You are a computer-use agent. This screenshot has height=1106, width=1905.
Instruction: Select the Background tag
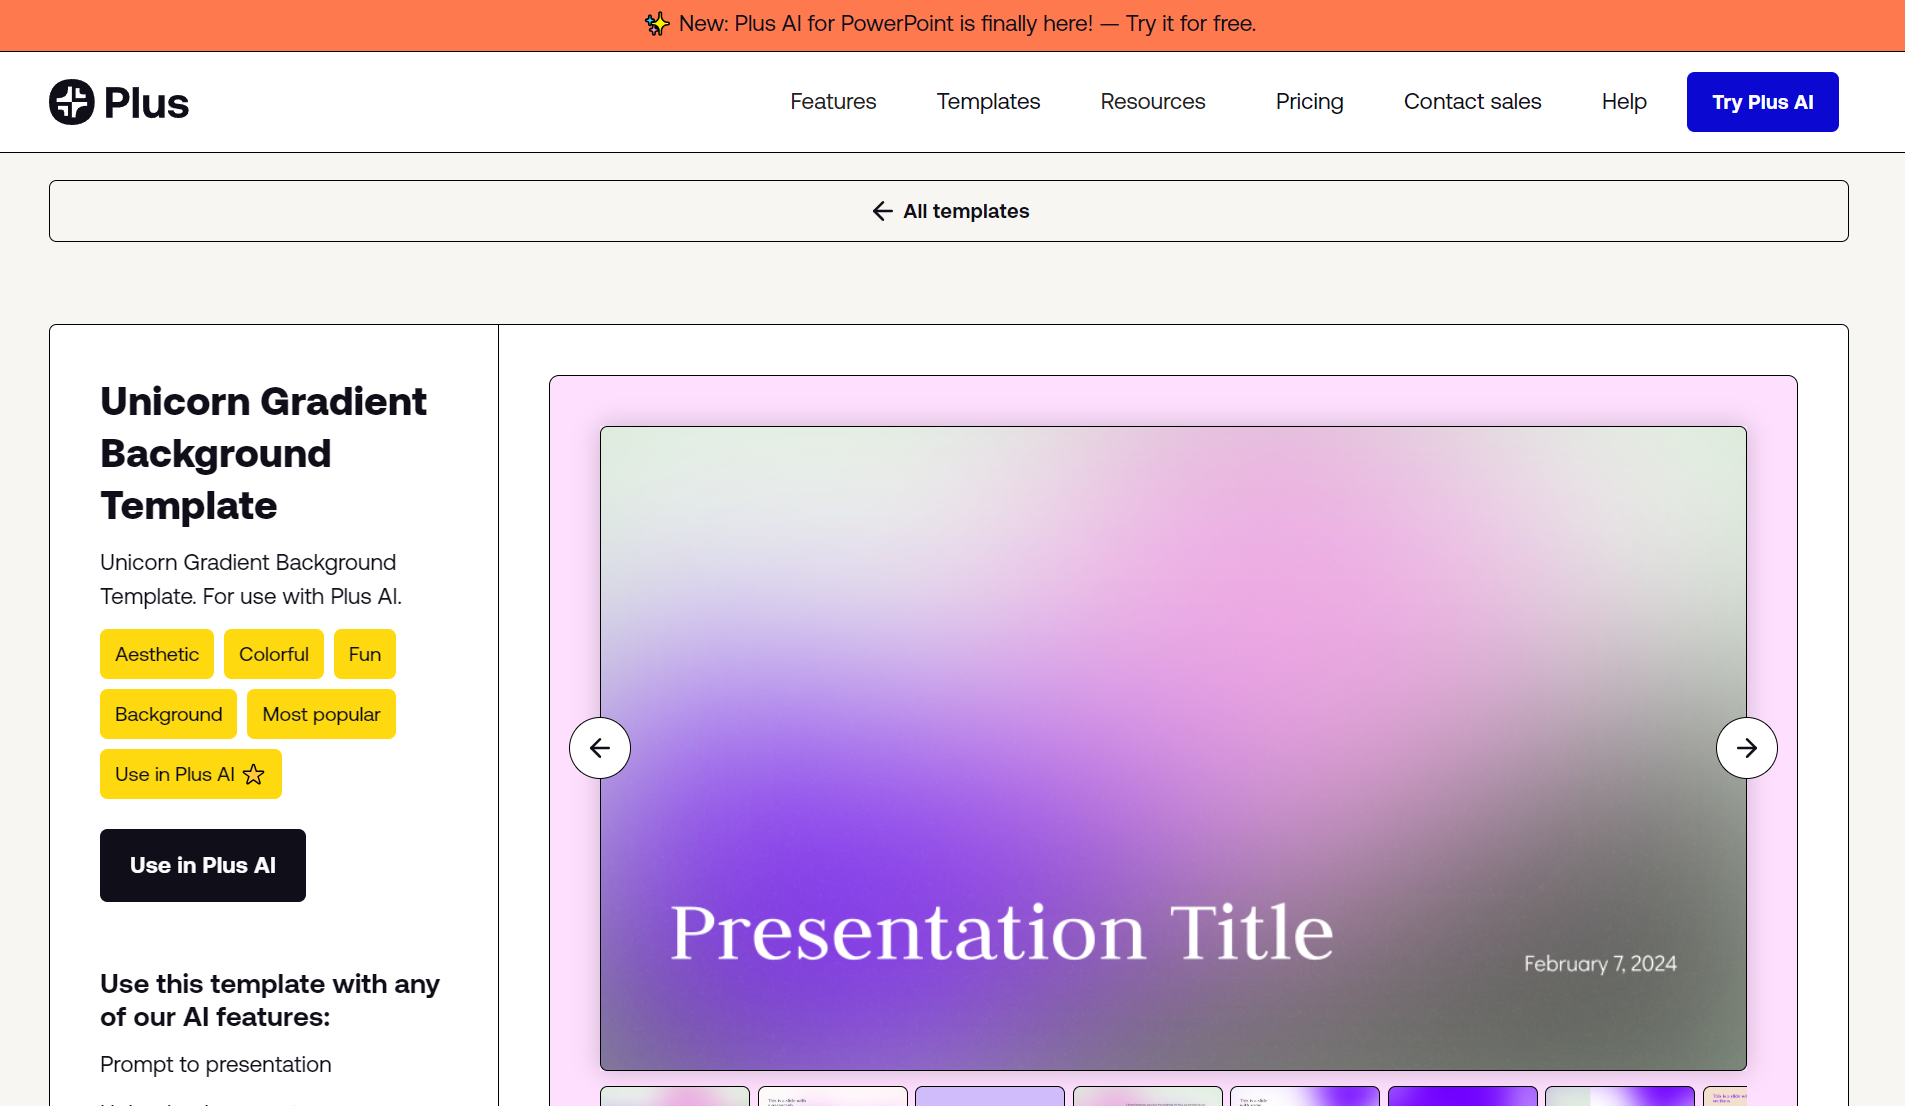click(169, 714)
